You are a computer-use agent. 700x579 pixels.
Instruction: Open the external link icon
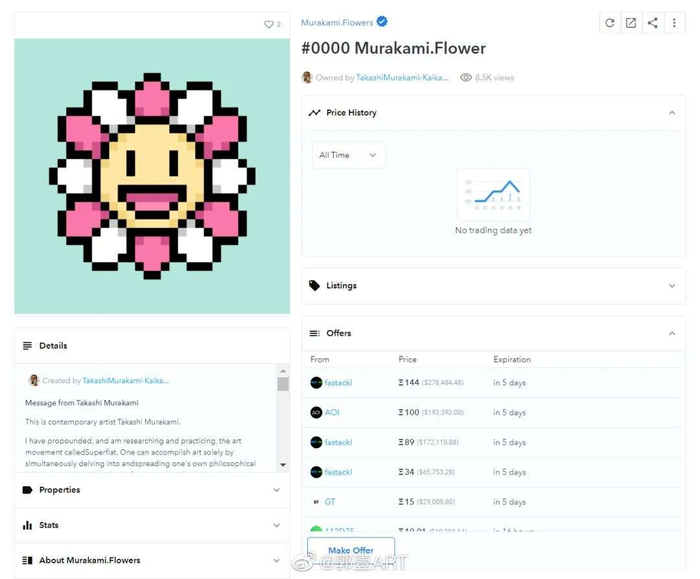tap(631, 23)
